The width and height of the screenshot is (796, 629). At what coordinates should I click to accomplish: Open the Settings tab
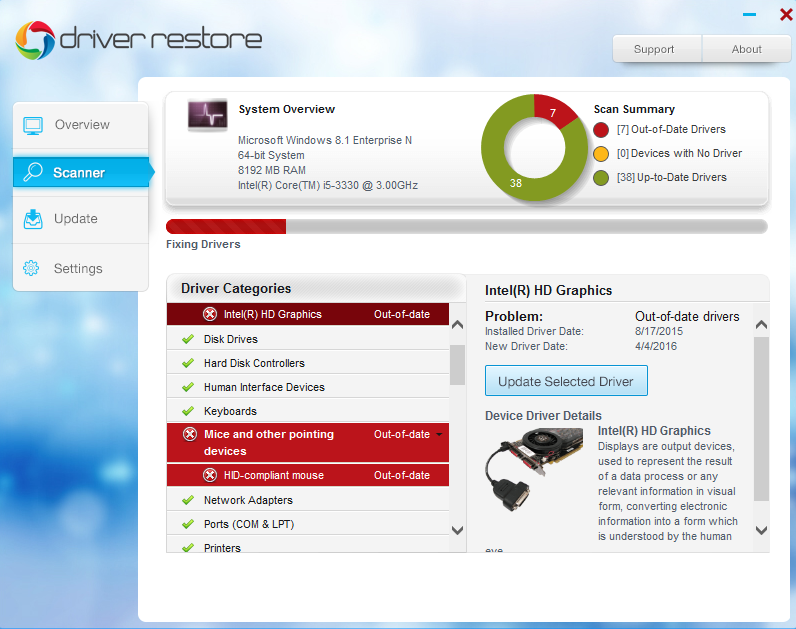coord(80,268)
